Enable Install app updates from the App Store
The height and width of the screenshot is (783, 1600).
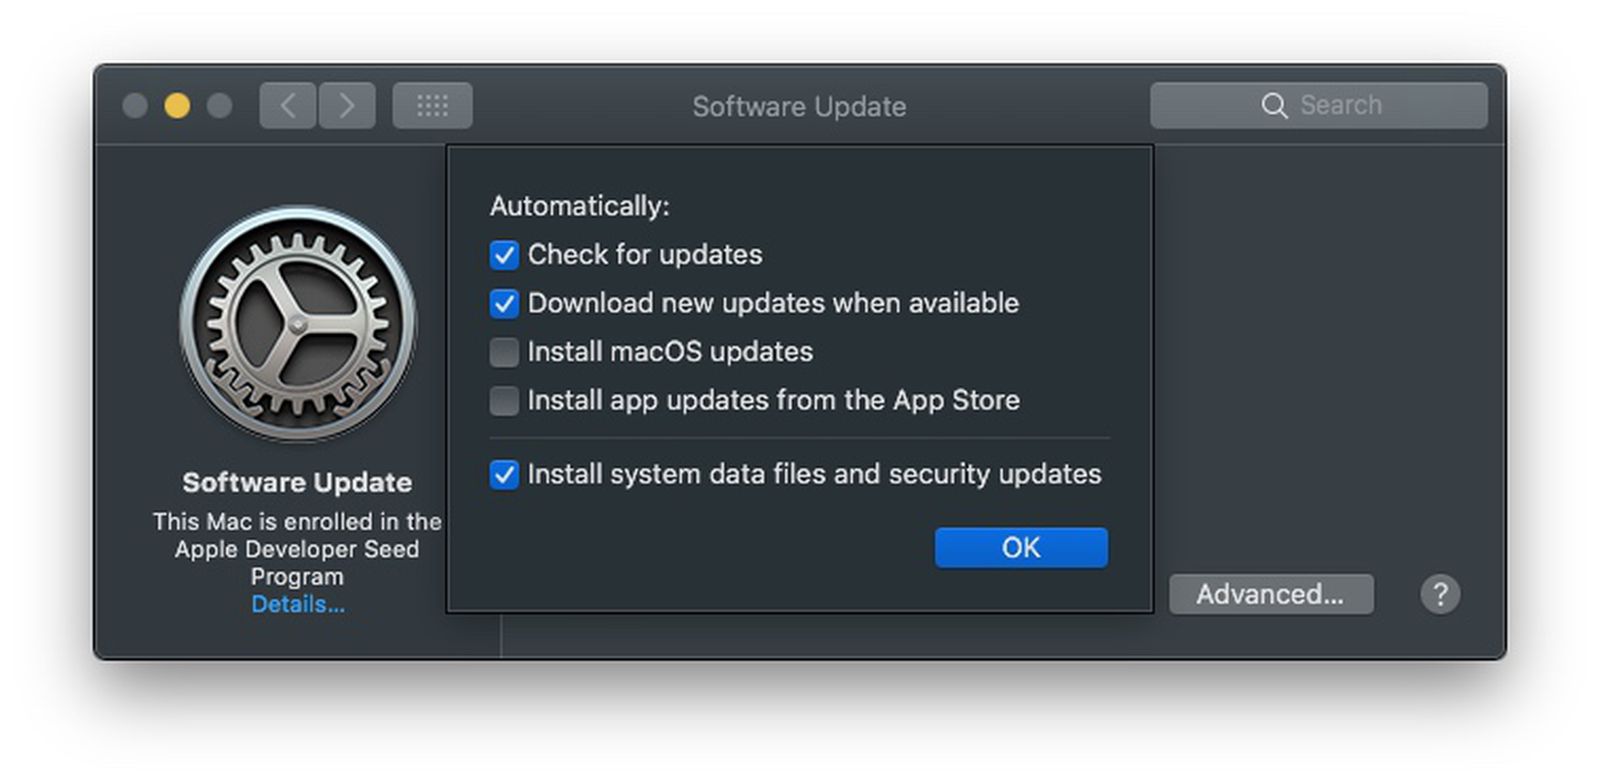504,400
